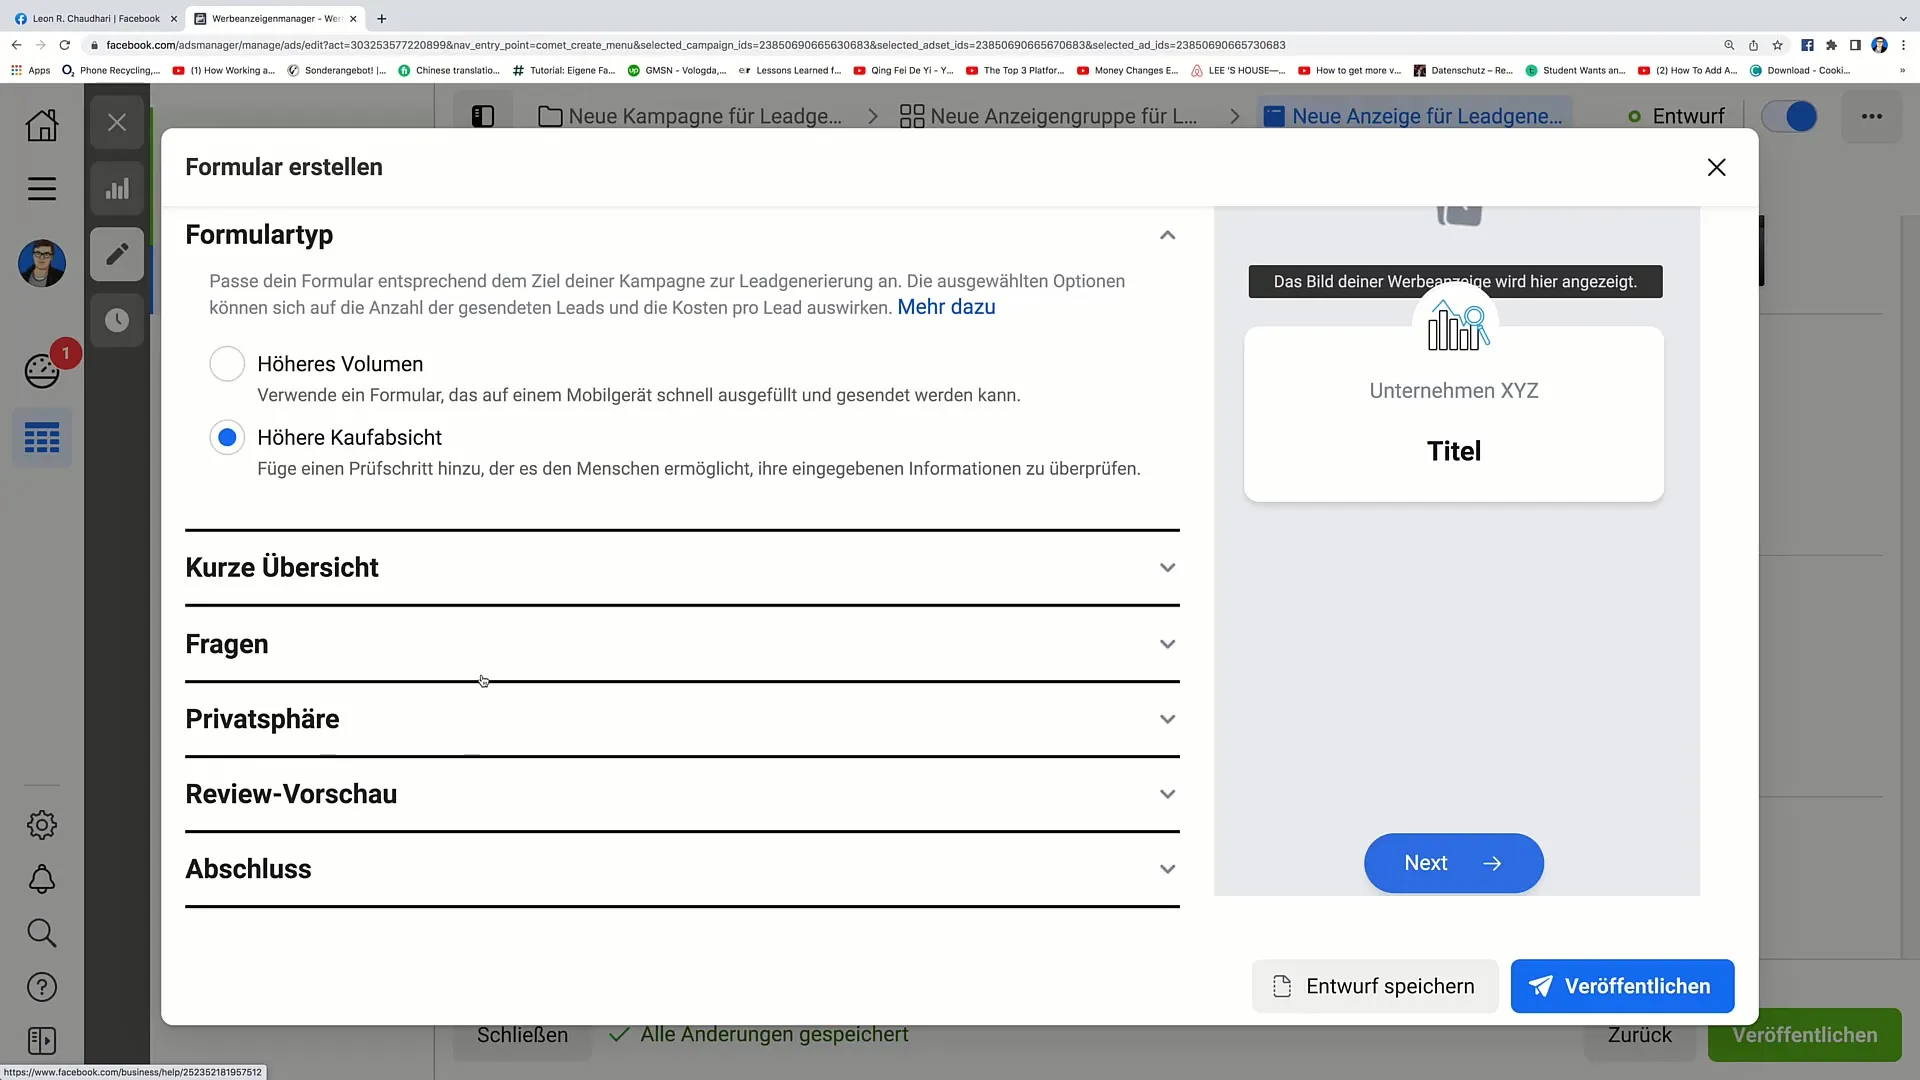The height and width of the screenshot is (1080, 1920).
Task: Click the history/clock icon in sidebar
Action: click(117, 318)
